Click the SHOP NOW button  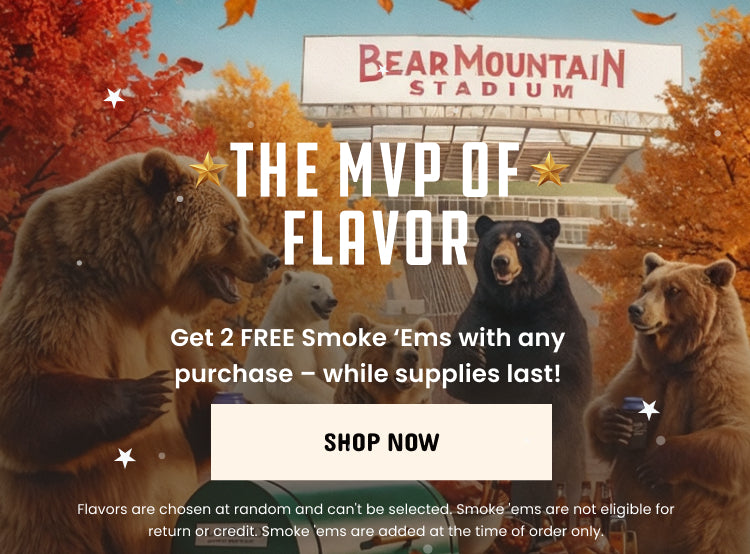(x=381, y=442)
